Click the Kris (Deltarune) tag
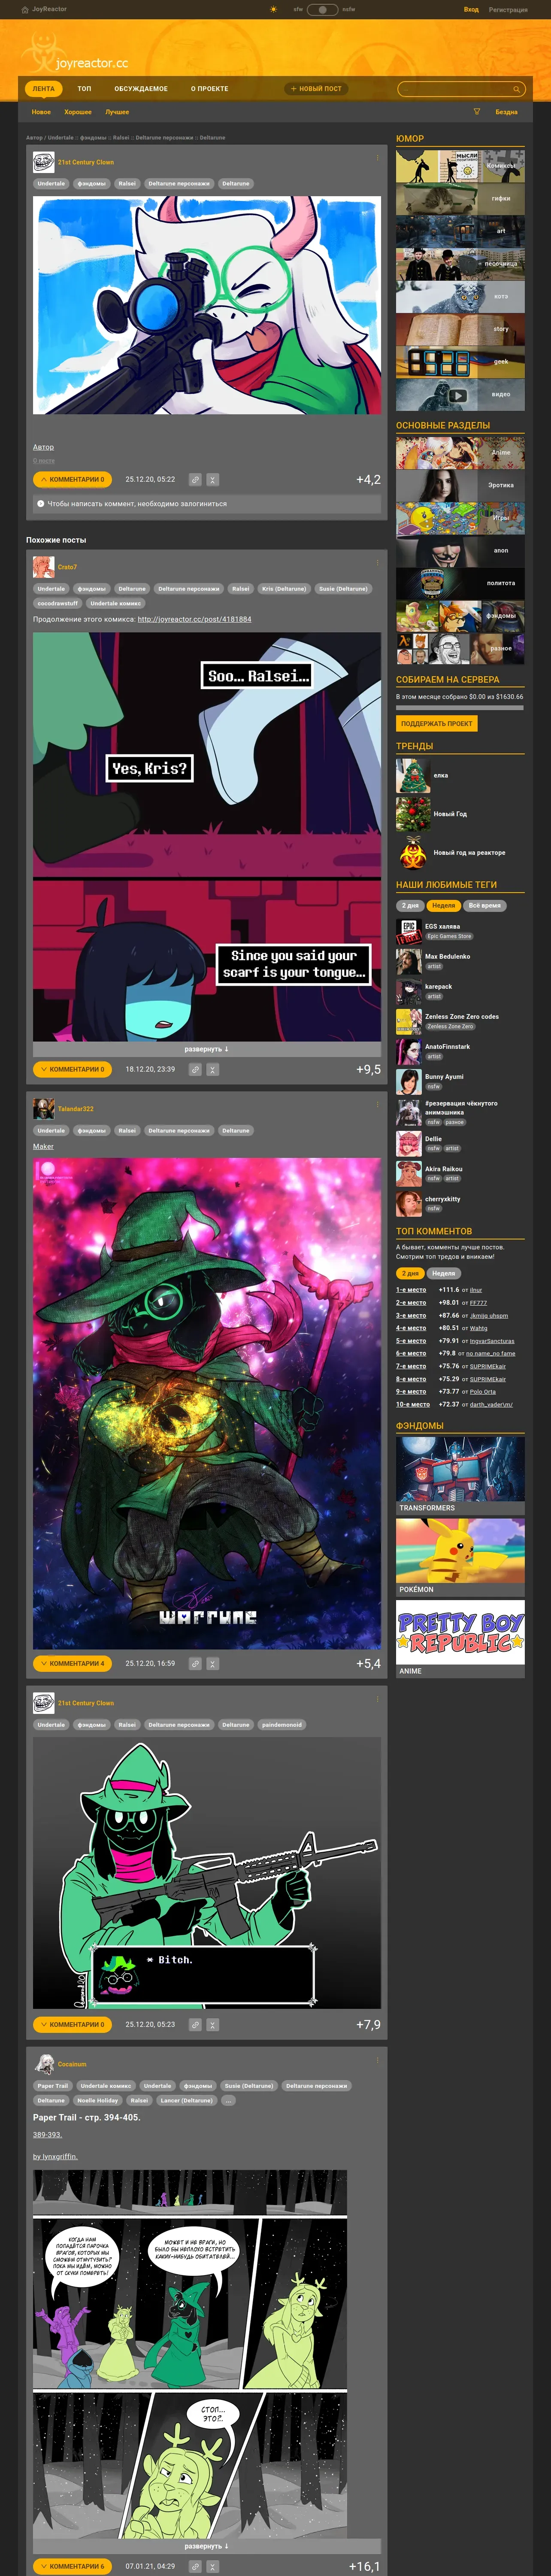Viewport: 551px width, 2576px height. 284,589
